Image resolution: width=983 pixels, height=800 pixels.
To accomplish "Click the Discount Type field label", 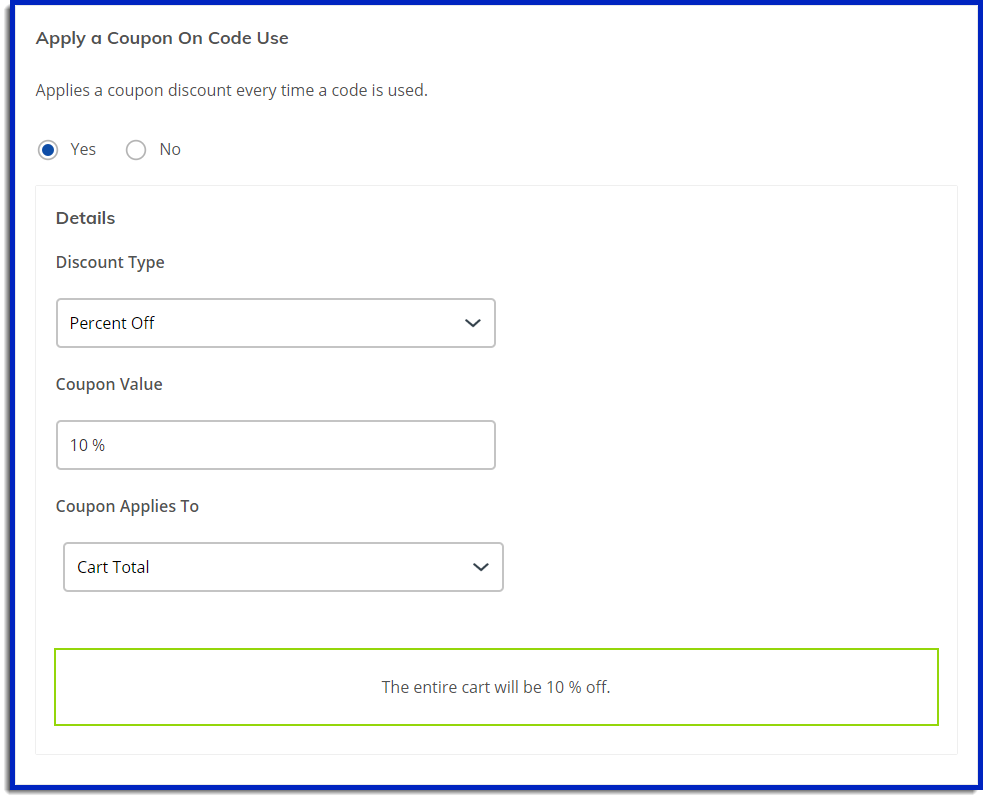I will click(110, 262).
